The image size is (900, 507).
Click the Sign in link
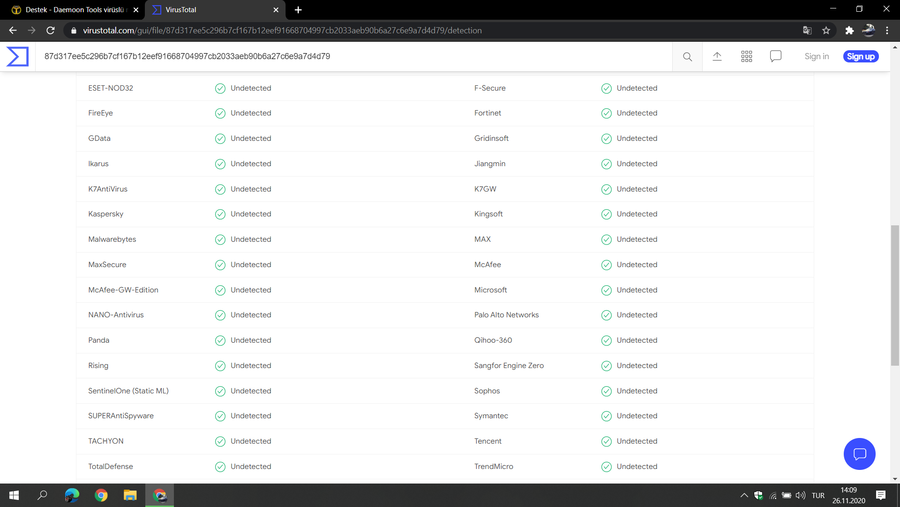tap(816, 56)
